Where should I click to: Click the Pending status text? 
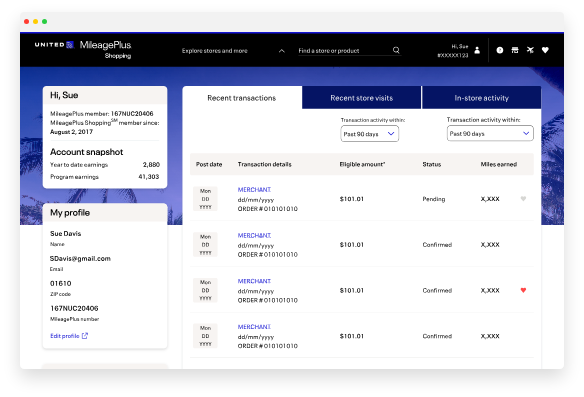pyautogui.click(x=434, y=199)
